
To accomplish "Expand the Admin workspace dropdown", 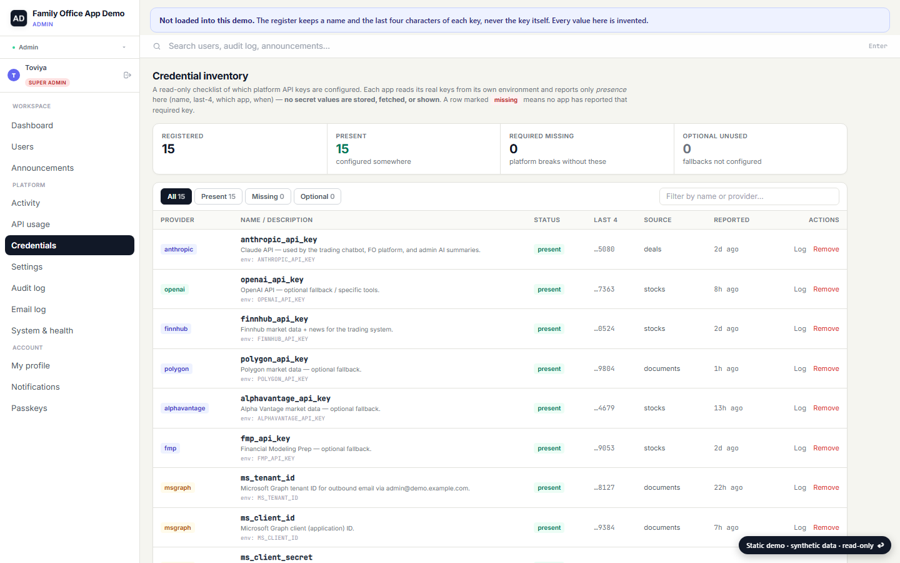I will 69,47.
